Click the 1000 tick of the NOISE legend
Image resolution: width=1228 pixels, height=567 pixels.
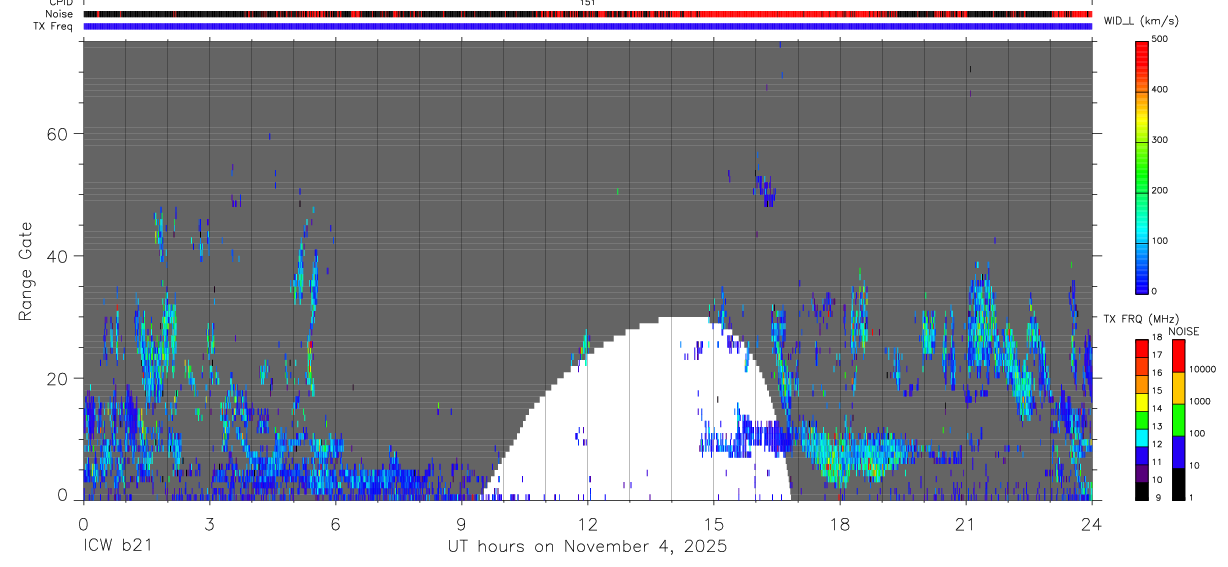[x=1200, y=401]
